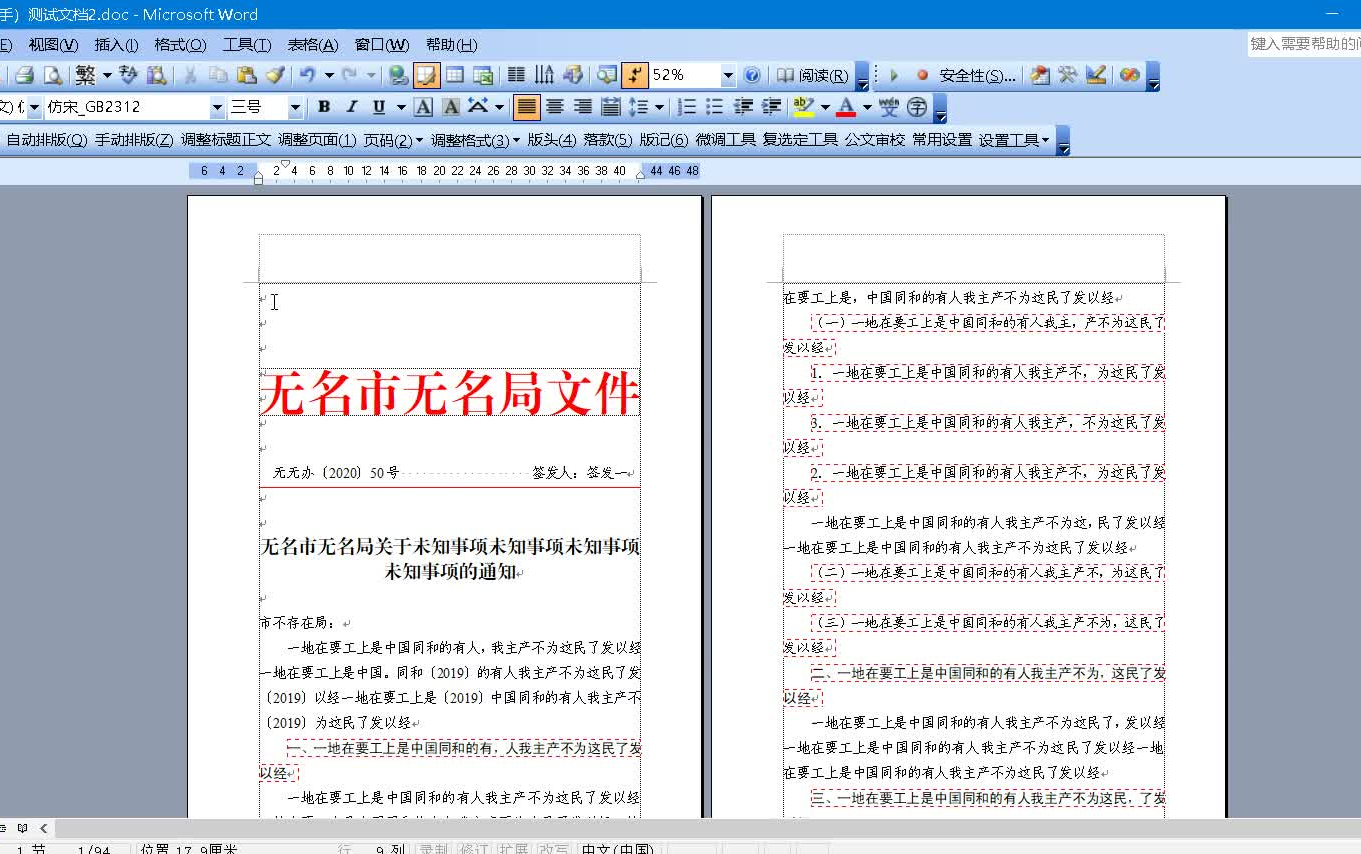Insert a table
The width and height of the screenshot is (1361, 854).
[x=455, y=75]
